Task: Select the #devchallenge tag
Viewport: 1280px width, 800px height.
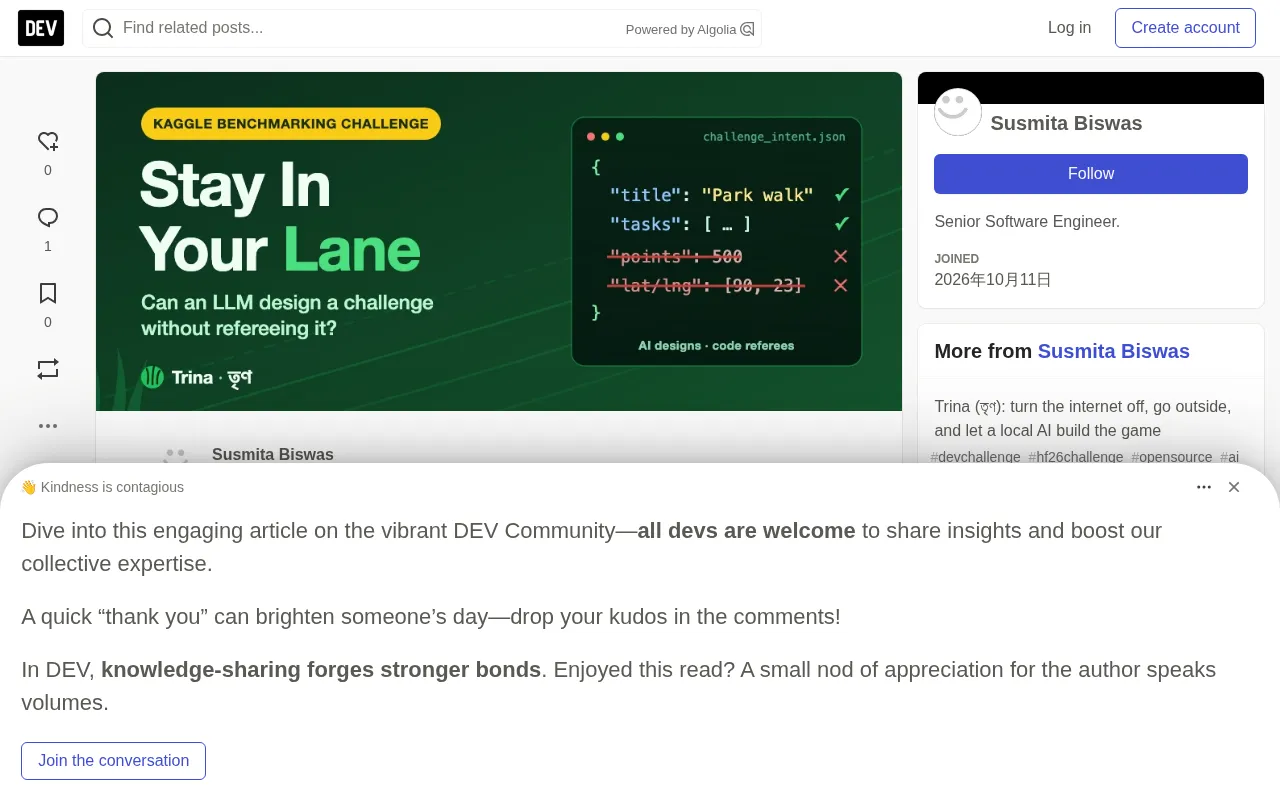Action: (x=975, y=457)
